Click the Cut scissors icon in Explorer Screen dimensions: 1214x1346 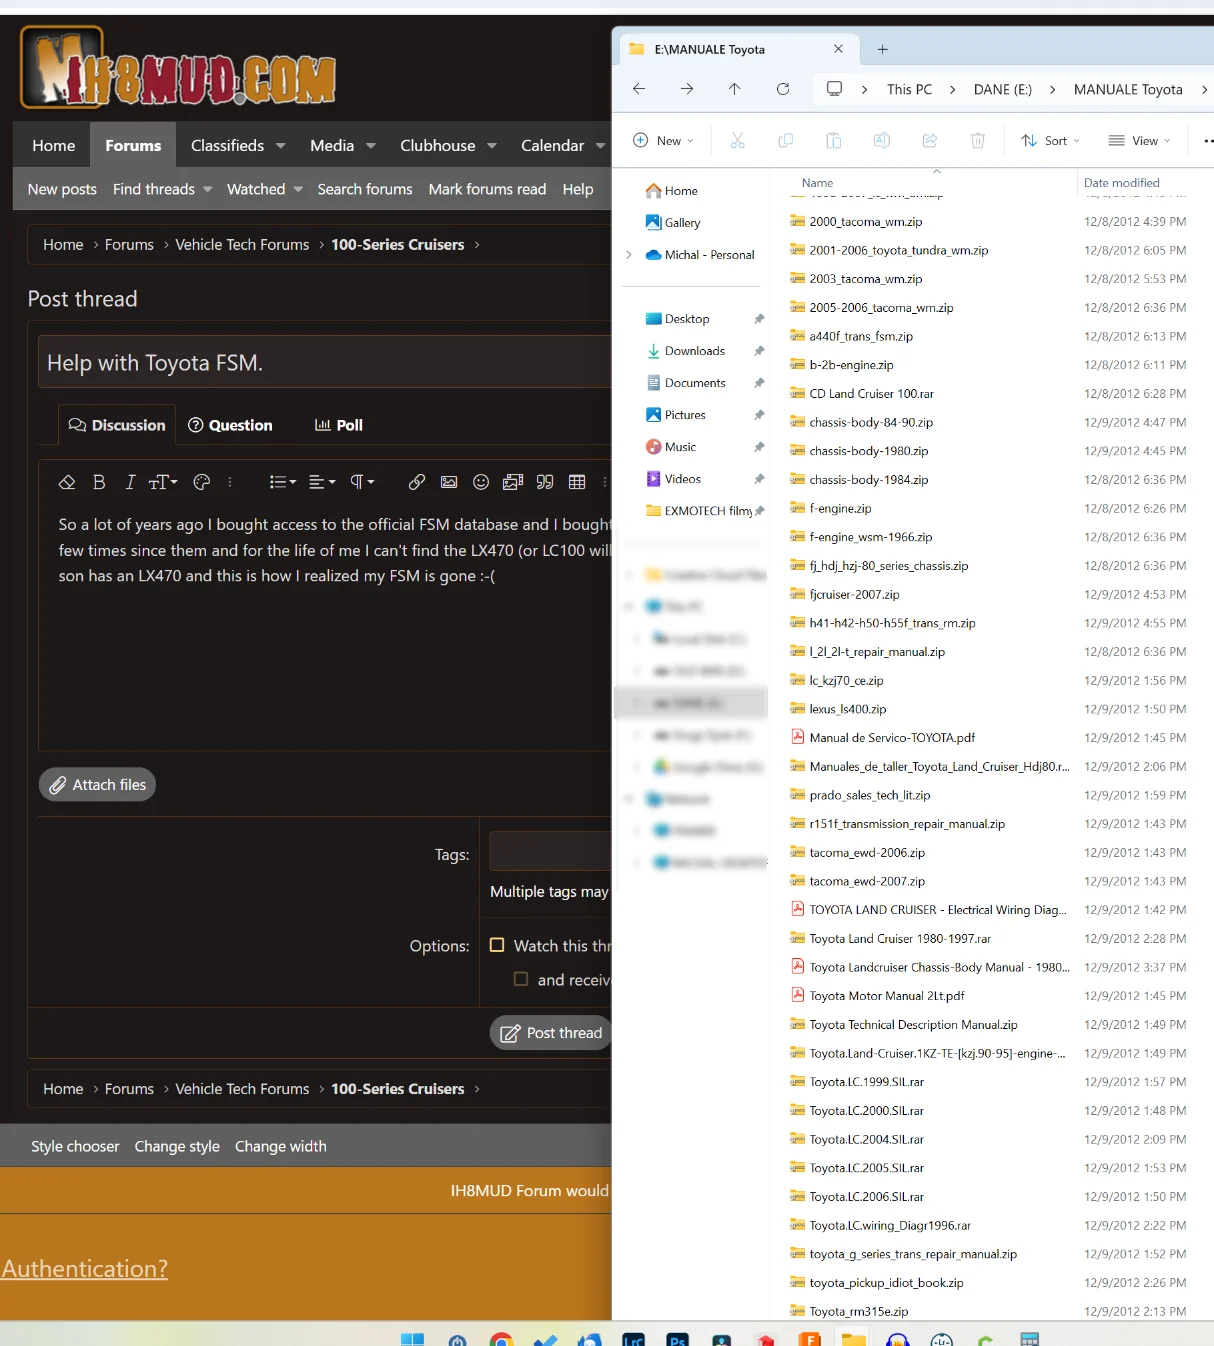coord(738,141)
